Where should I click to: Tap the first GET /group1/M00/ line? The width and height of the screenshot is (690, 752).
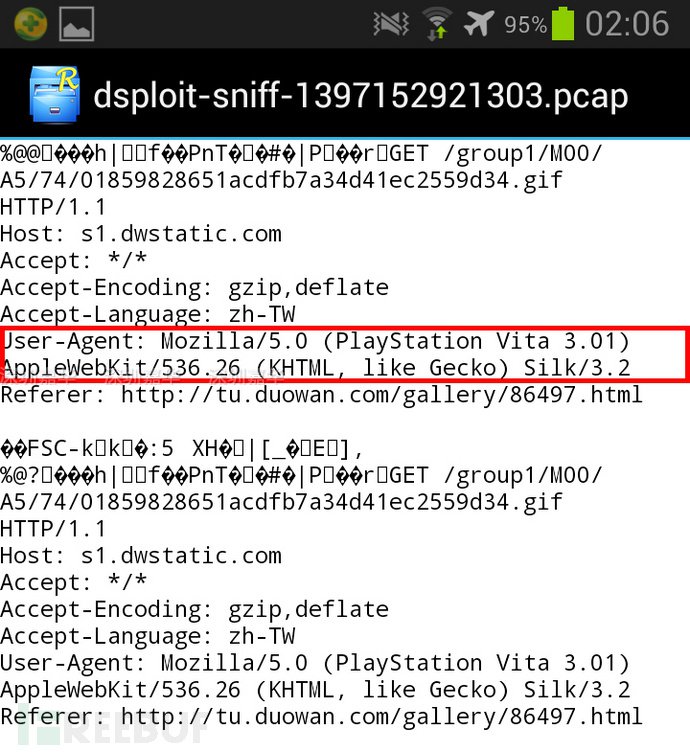[301, 154]
